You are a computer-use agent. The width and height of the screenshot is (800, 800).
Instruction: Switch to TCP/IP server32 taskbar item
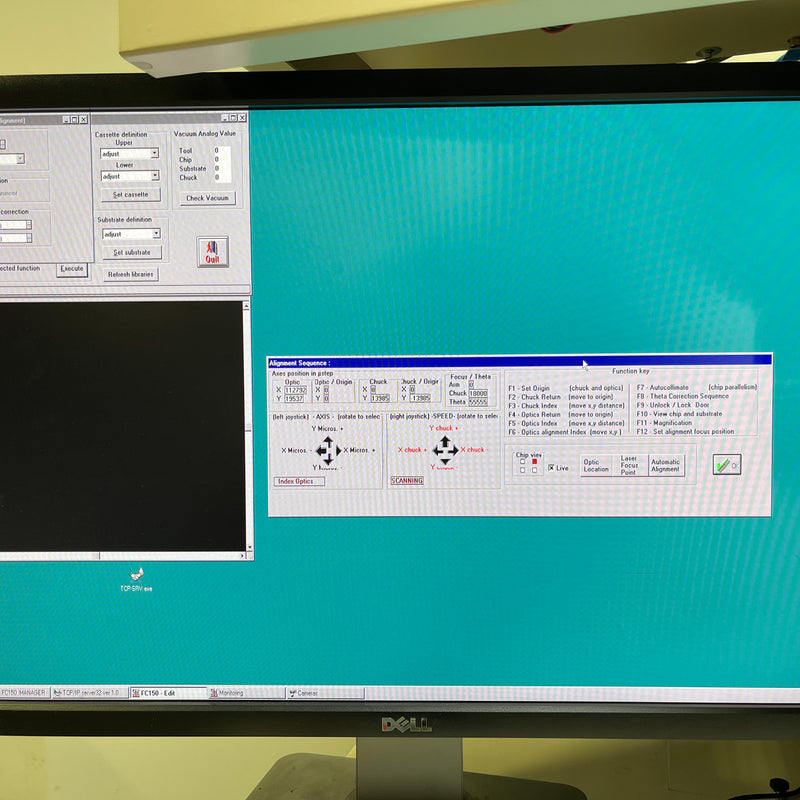pos(88,692)
